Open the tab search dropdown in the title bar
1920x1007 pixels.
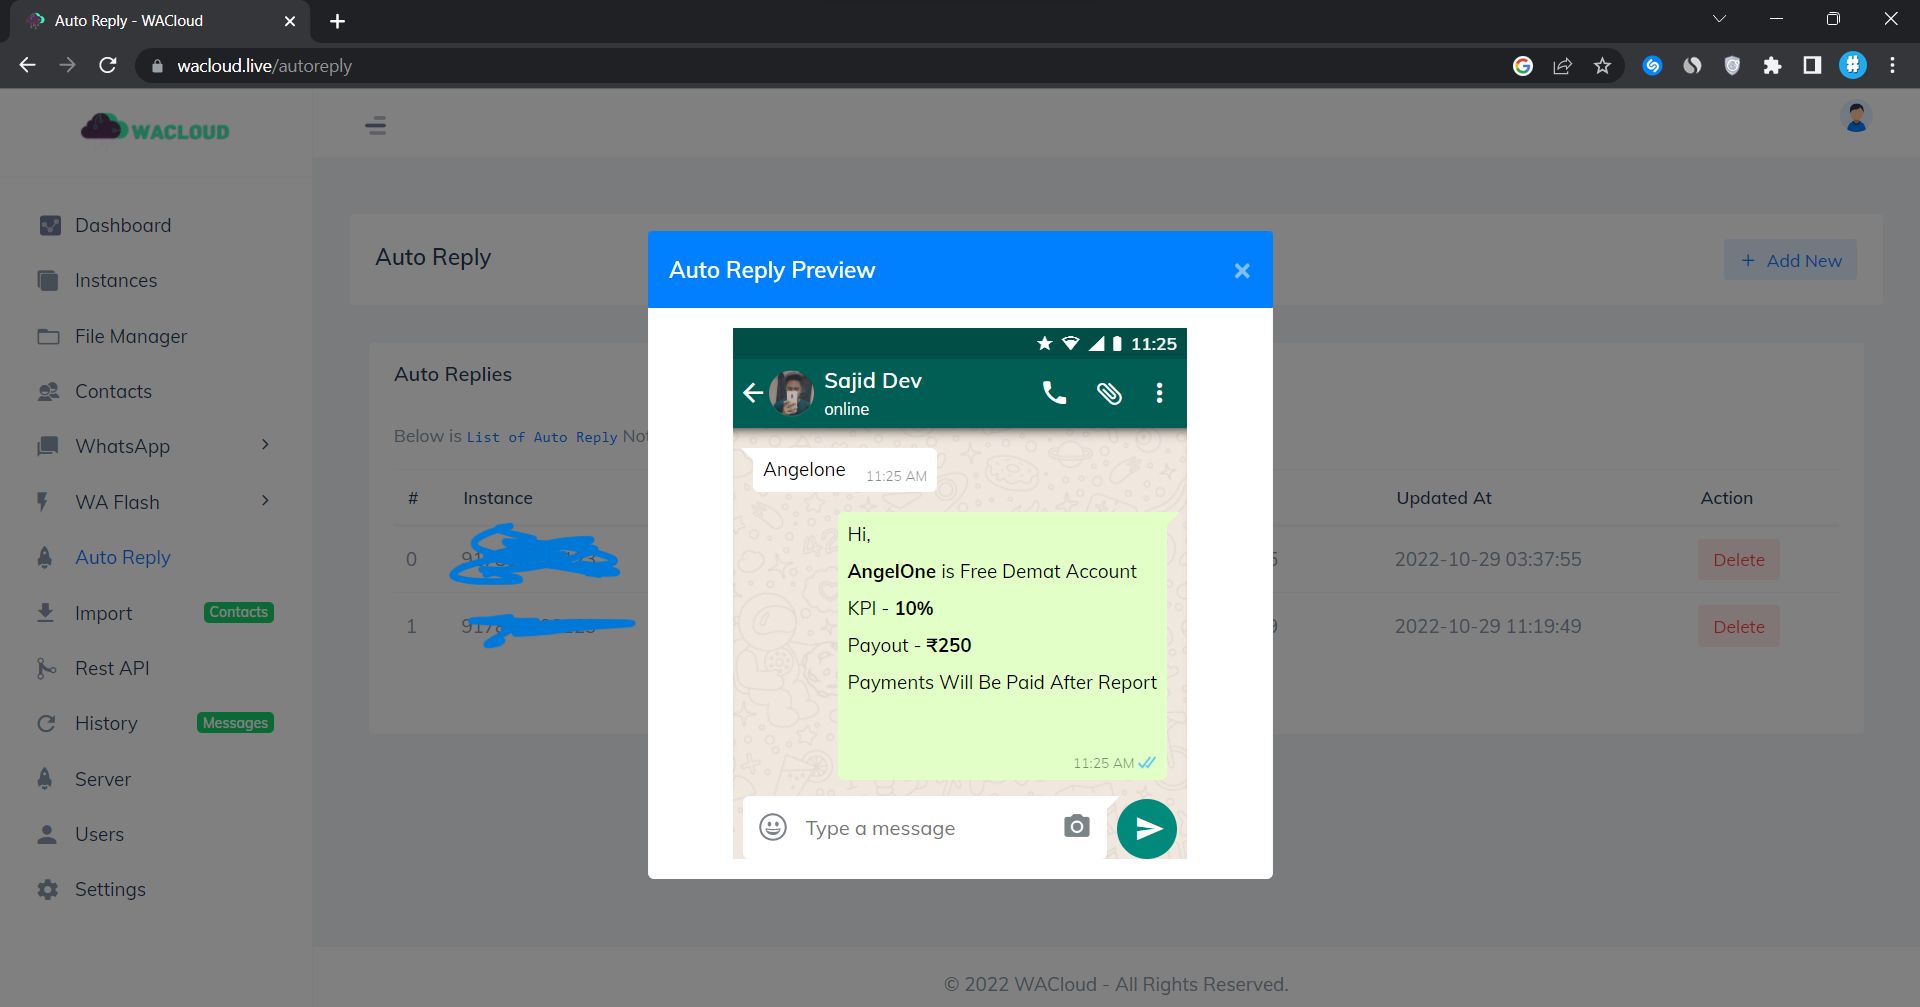1719,19
